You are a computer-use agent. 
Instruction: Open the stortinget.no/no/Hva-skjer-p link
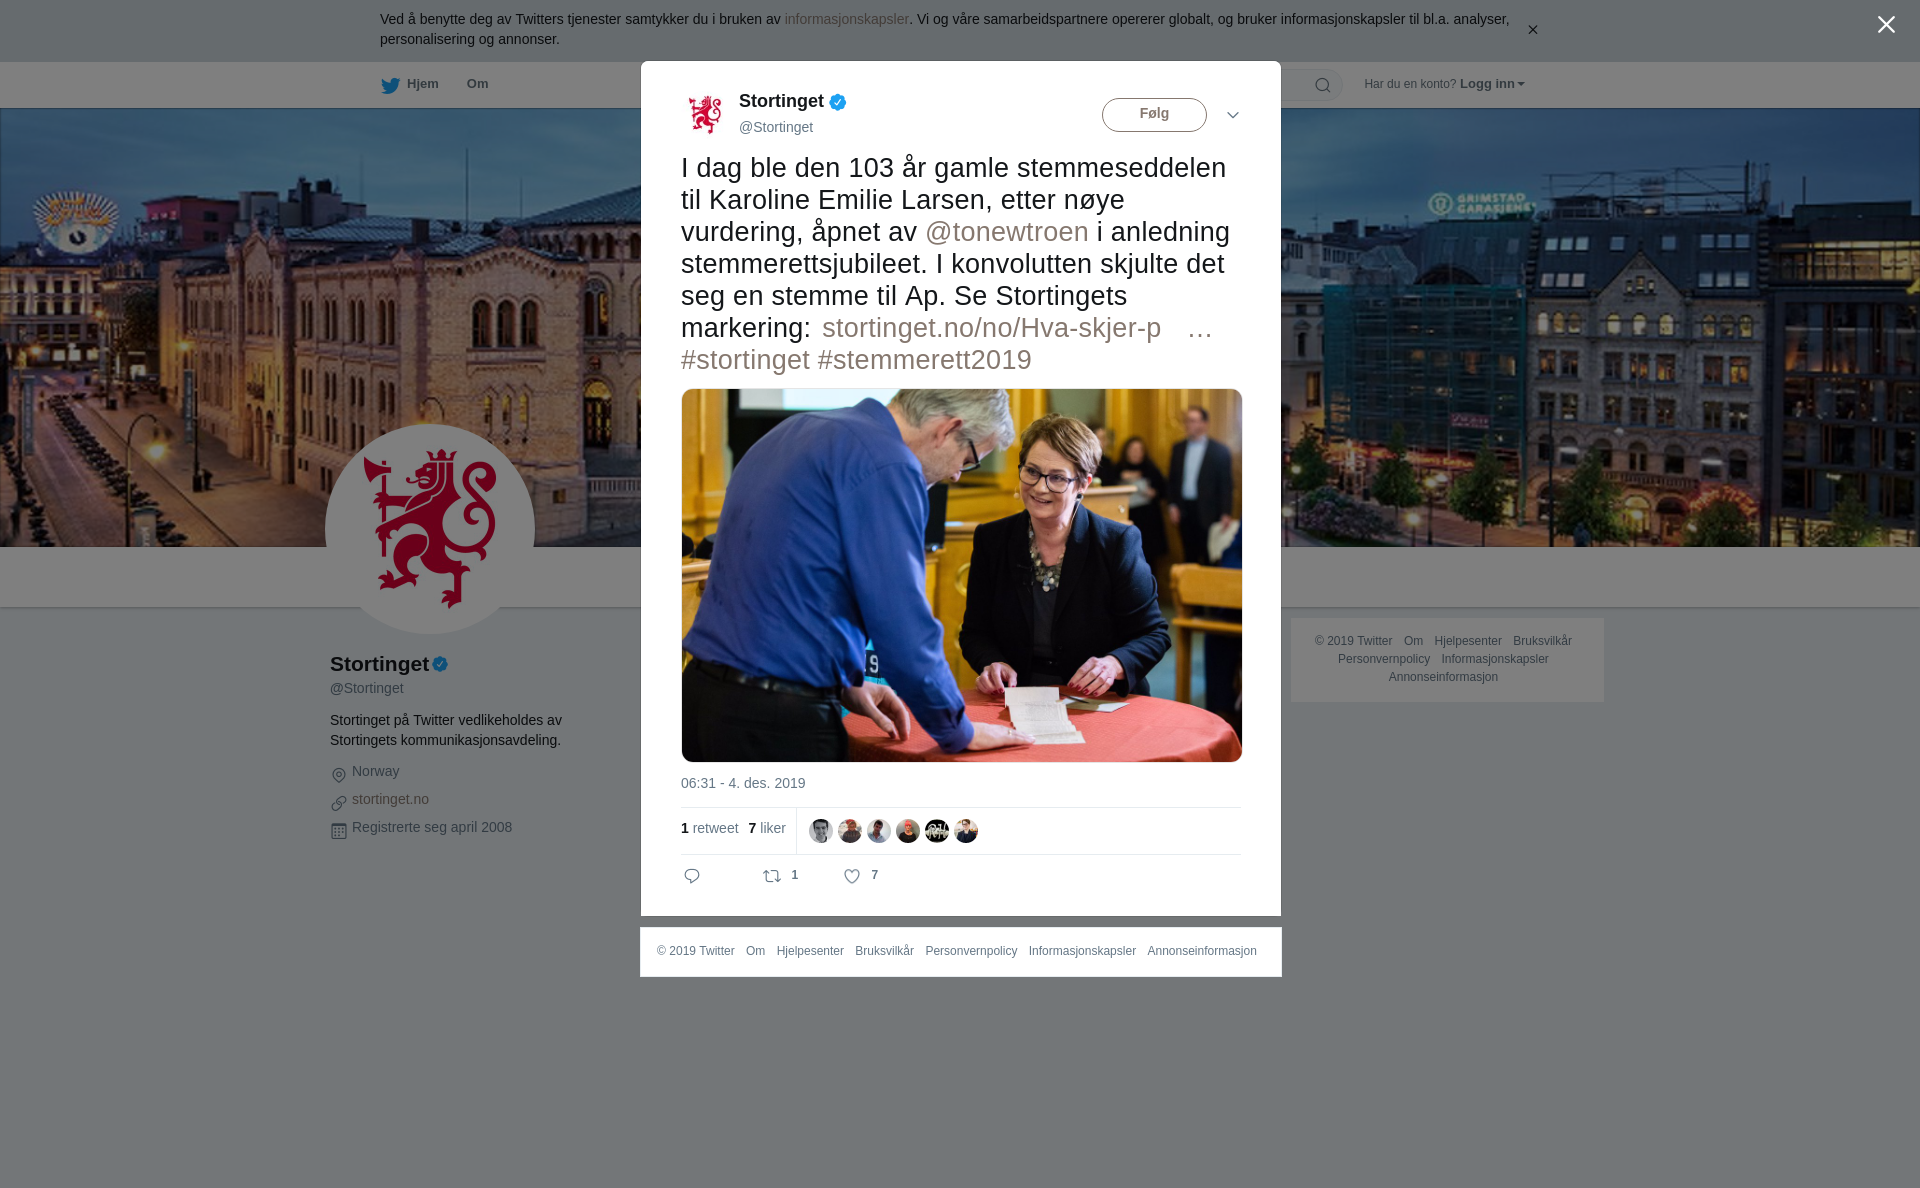click(991, 328)
